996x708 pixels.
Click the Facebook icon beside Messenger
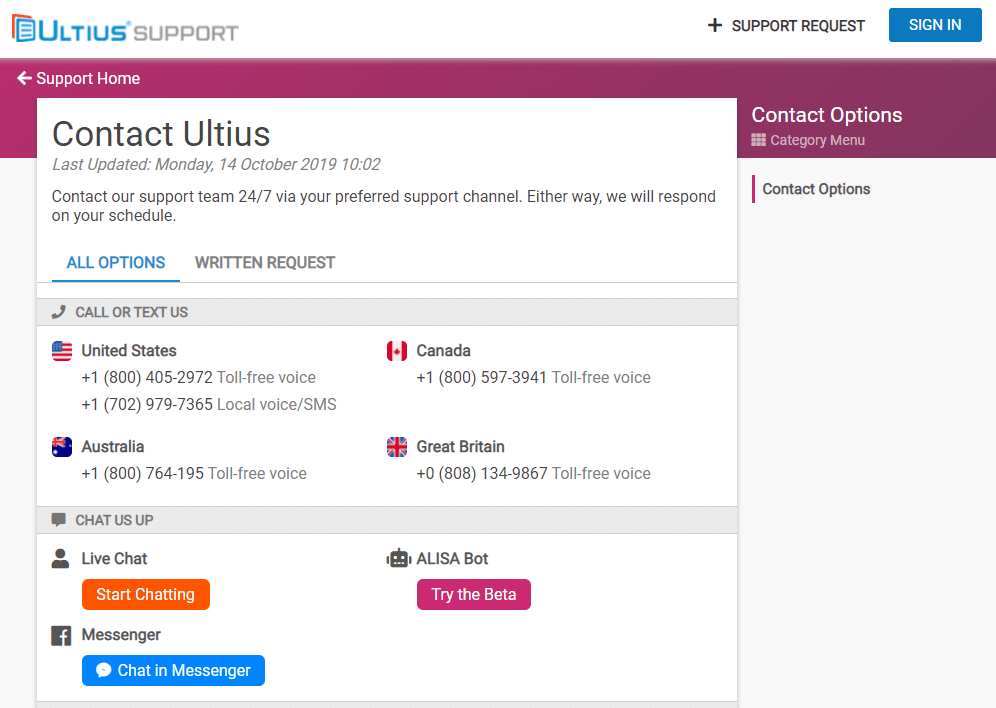click(x=61, y=635)
